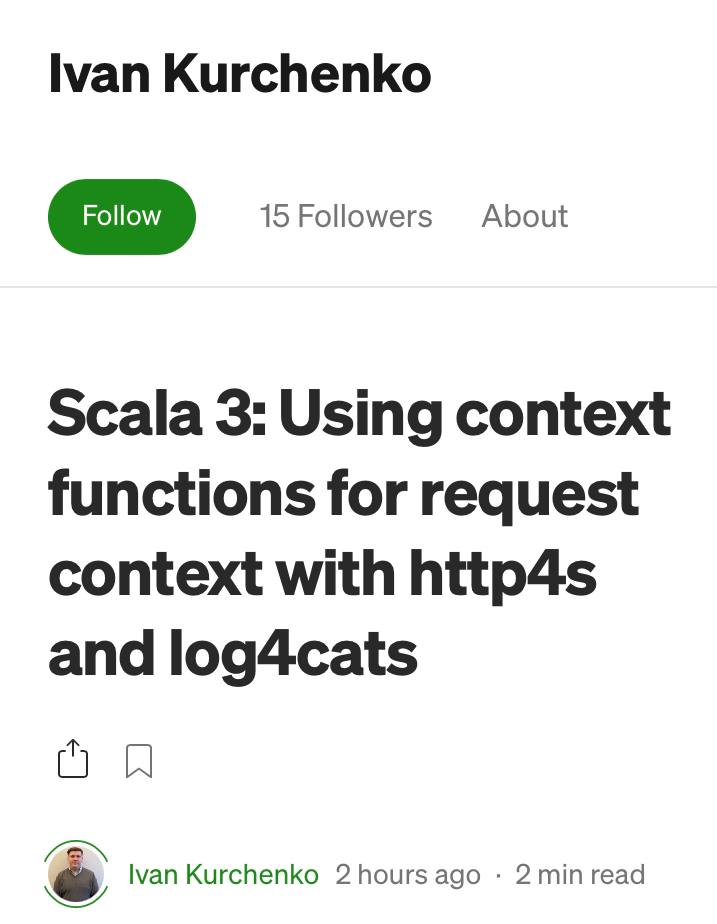Viewport: 717px width, 924px height.
Task: Click Ivan Kurchenko's round avatar photo
Action: pos(77,873)
